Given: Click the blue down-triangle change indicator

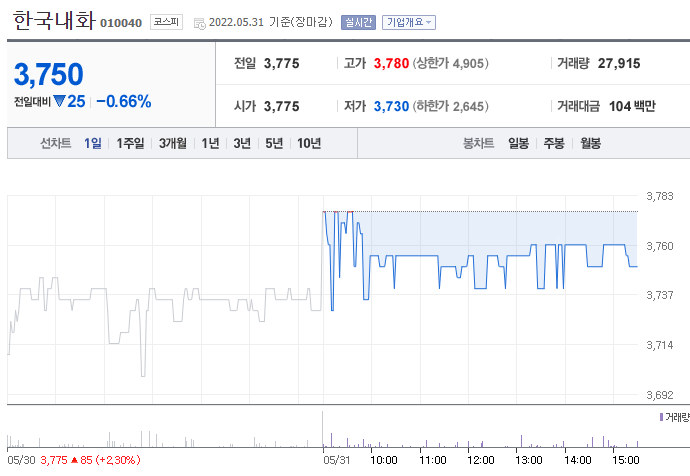Looking at the screenshot, I should [x=59, y=102].
